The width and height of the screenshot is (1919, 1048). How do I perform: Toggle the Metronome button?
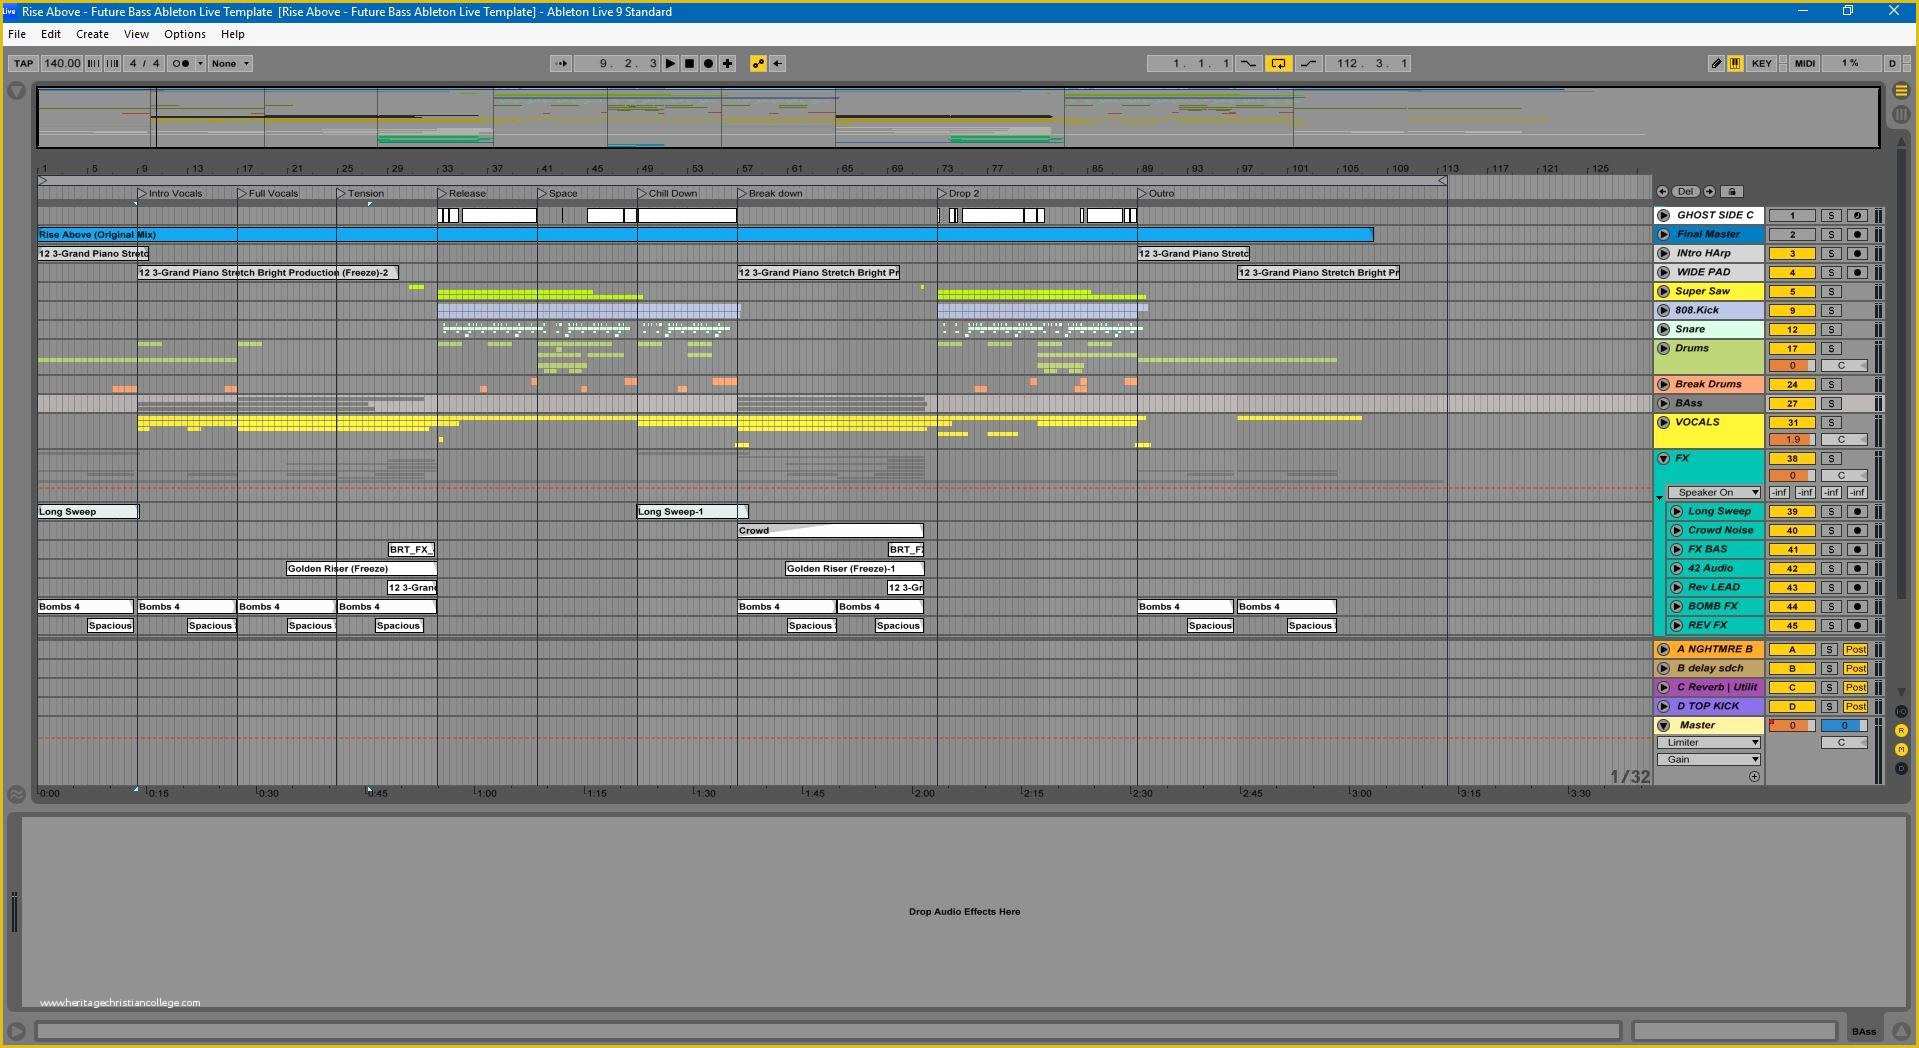coord(181,63)
